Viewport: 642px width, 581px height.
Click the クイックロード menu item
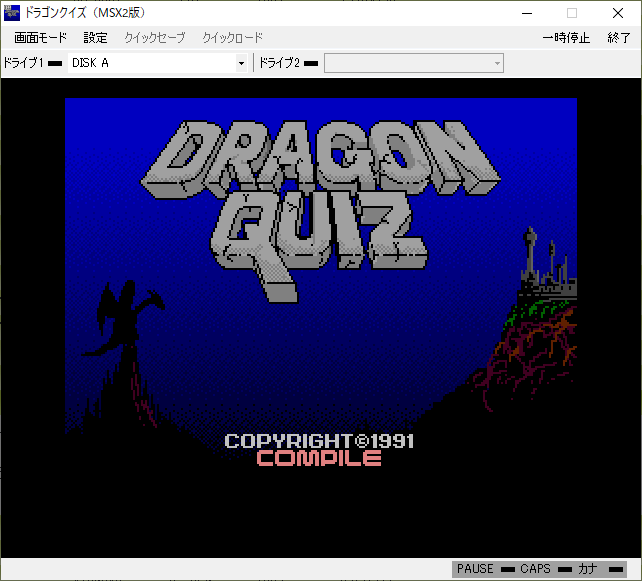pos(233,38)
